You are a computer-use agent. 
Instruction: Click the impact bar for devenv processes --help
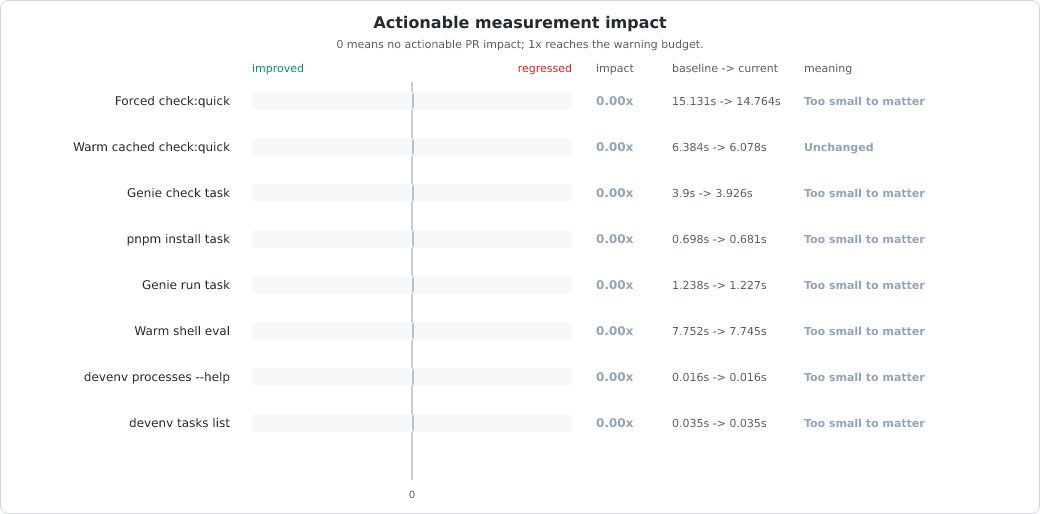click(x=412, y=377)
